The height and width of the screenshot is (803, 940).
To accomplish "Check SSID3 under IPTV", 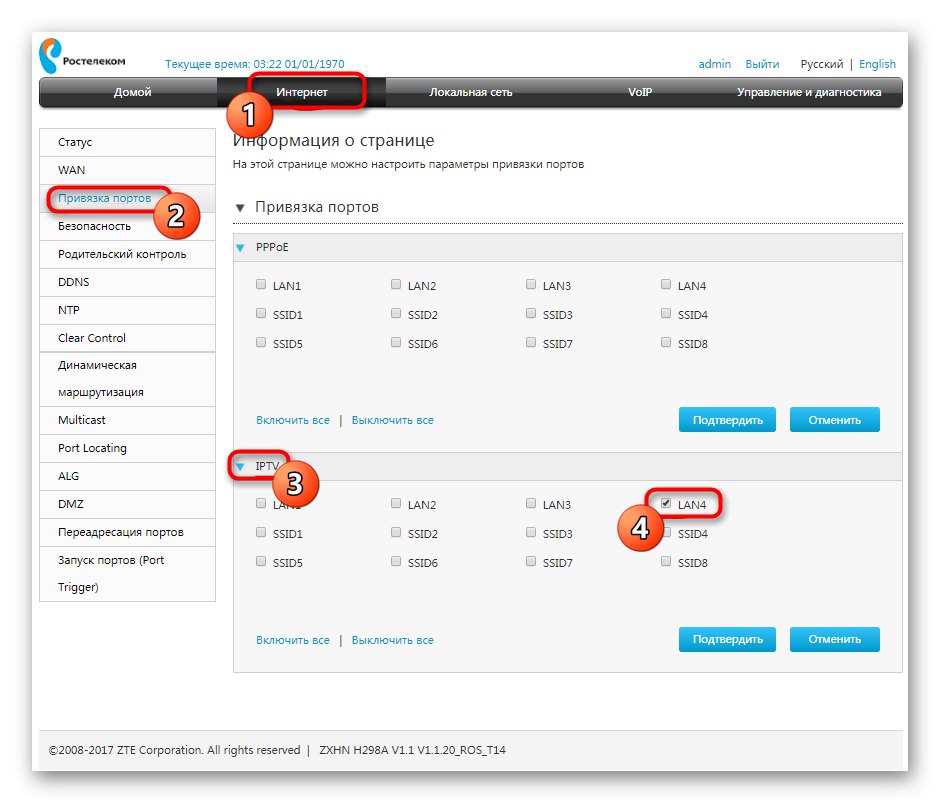I will [x=531, y=532].
